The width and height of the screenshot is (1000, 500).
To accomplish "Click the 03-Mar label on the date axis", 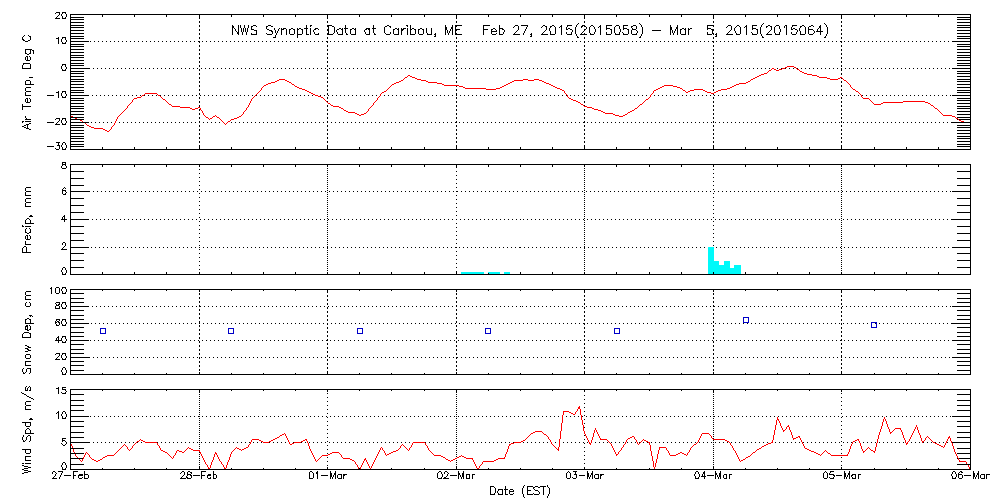I will point(585,478).
